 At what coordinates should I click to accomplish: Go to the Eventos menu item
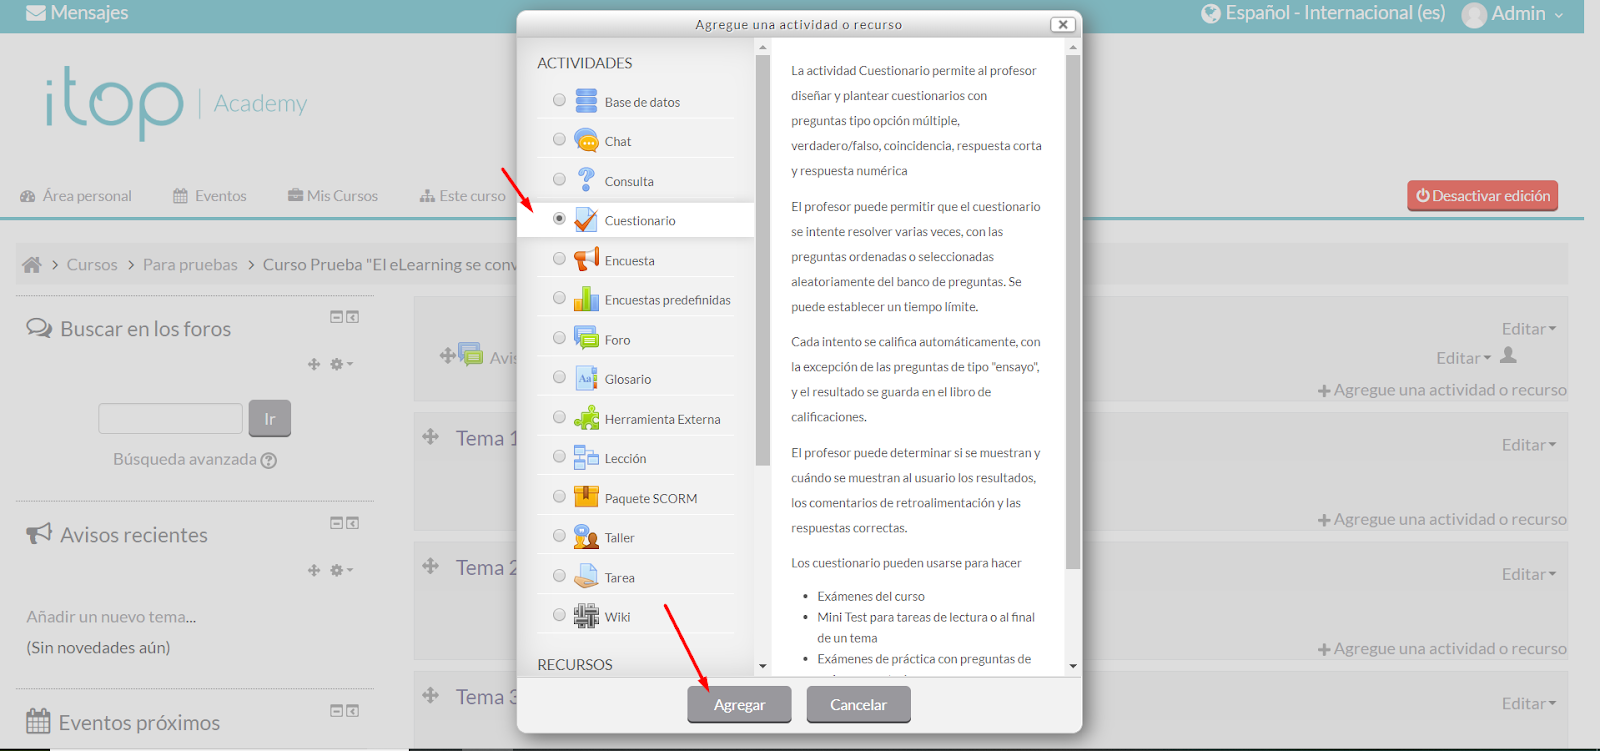coord(210,196)
